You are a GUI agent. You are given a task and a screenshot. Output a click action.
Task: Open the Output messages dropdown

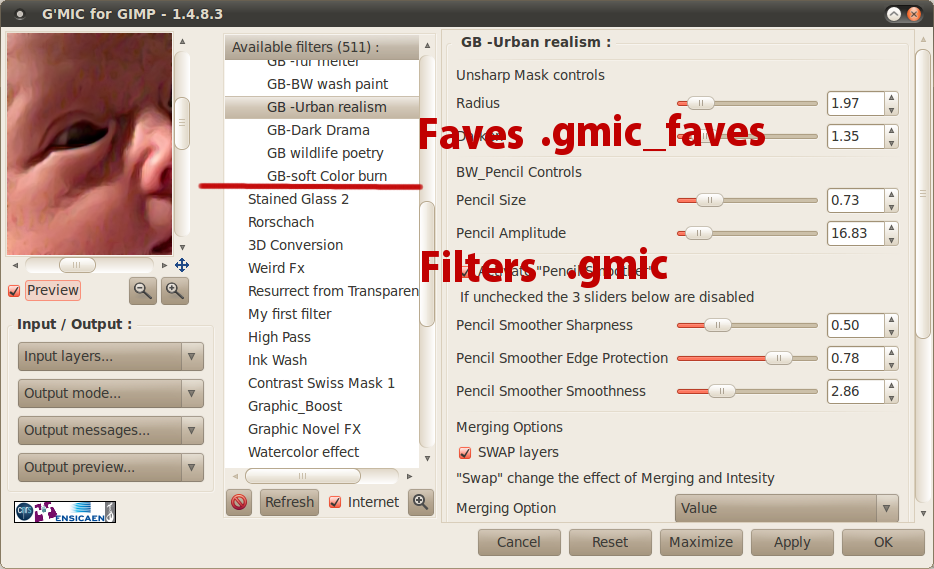[111, 430]
